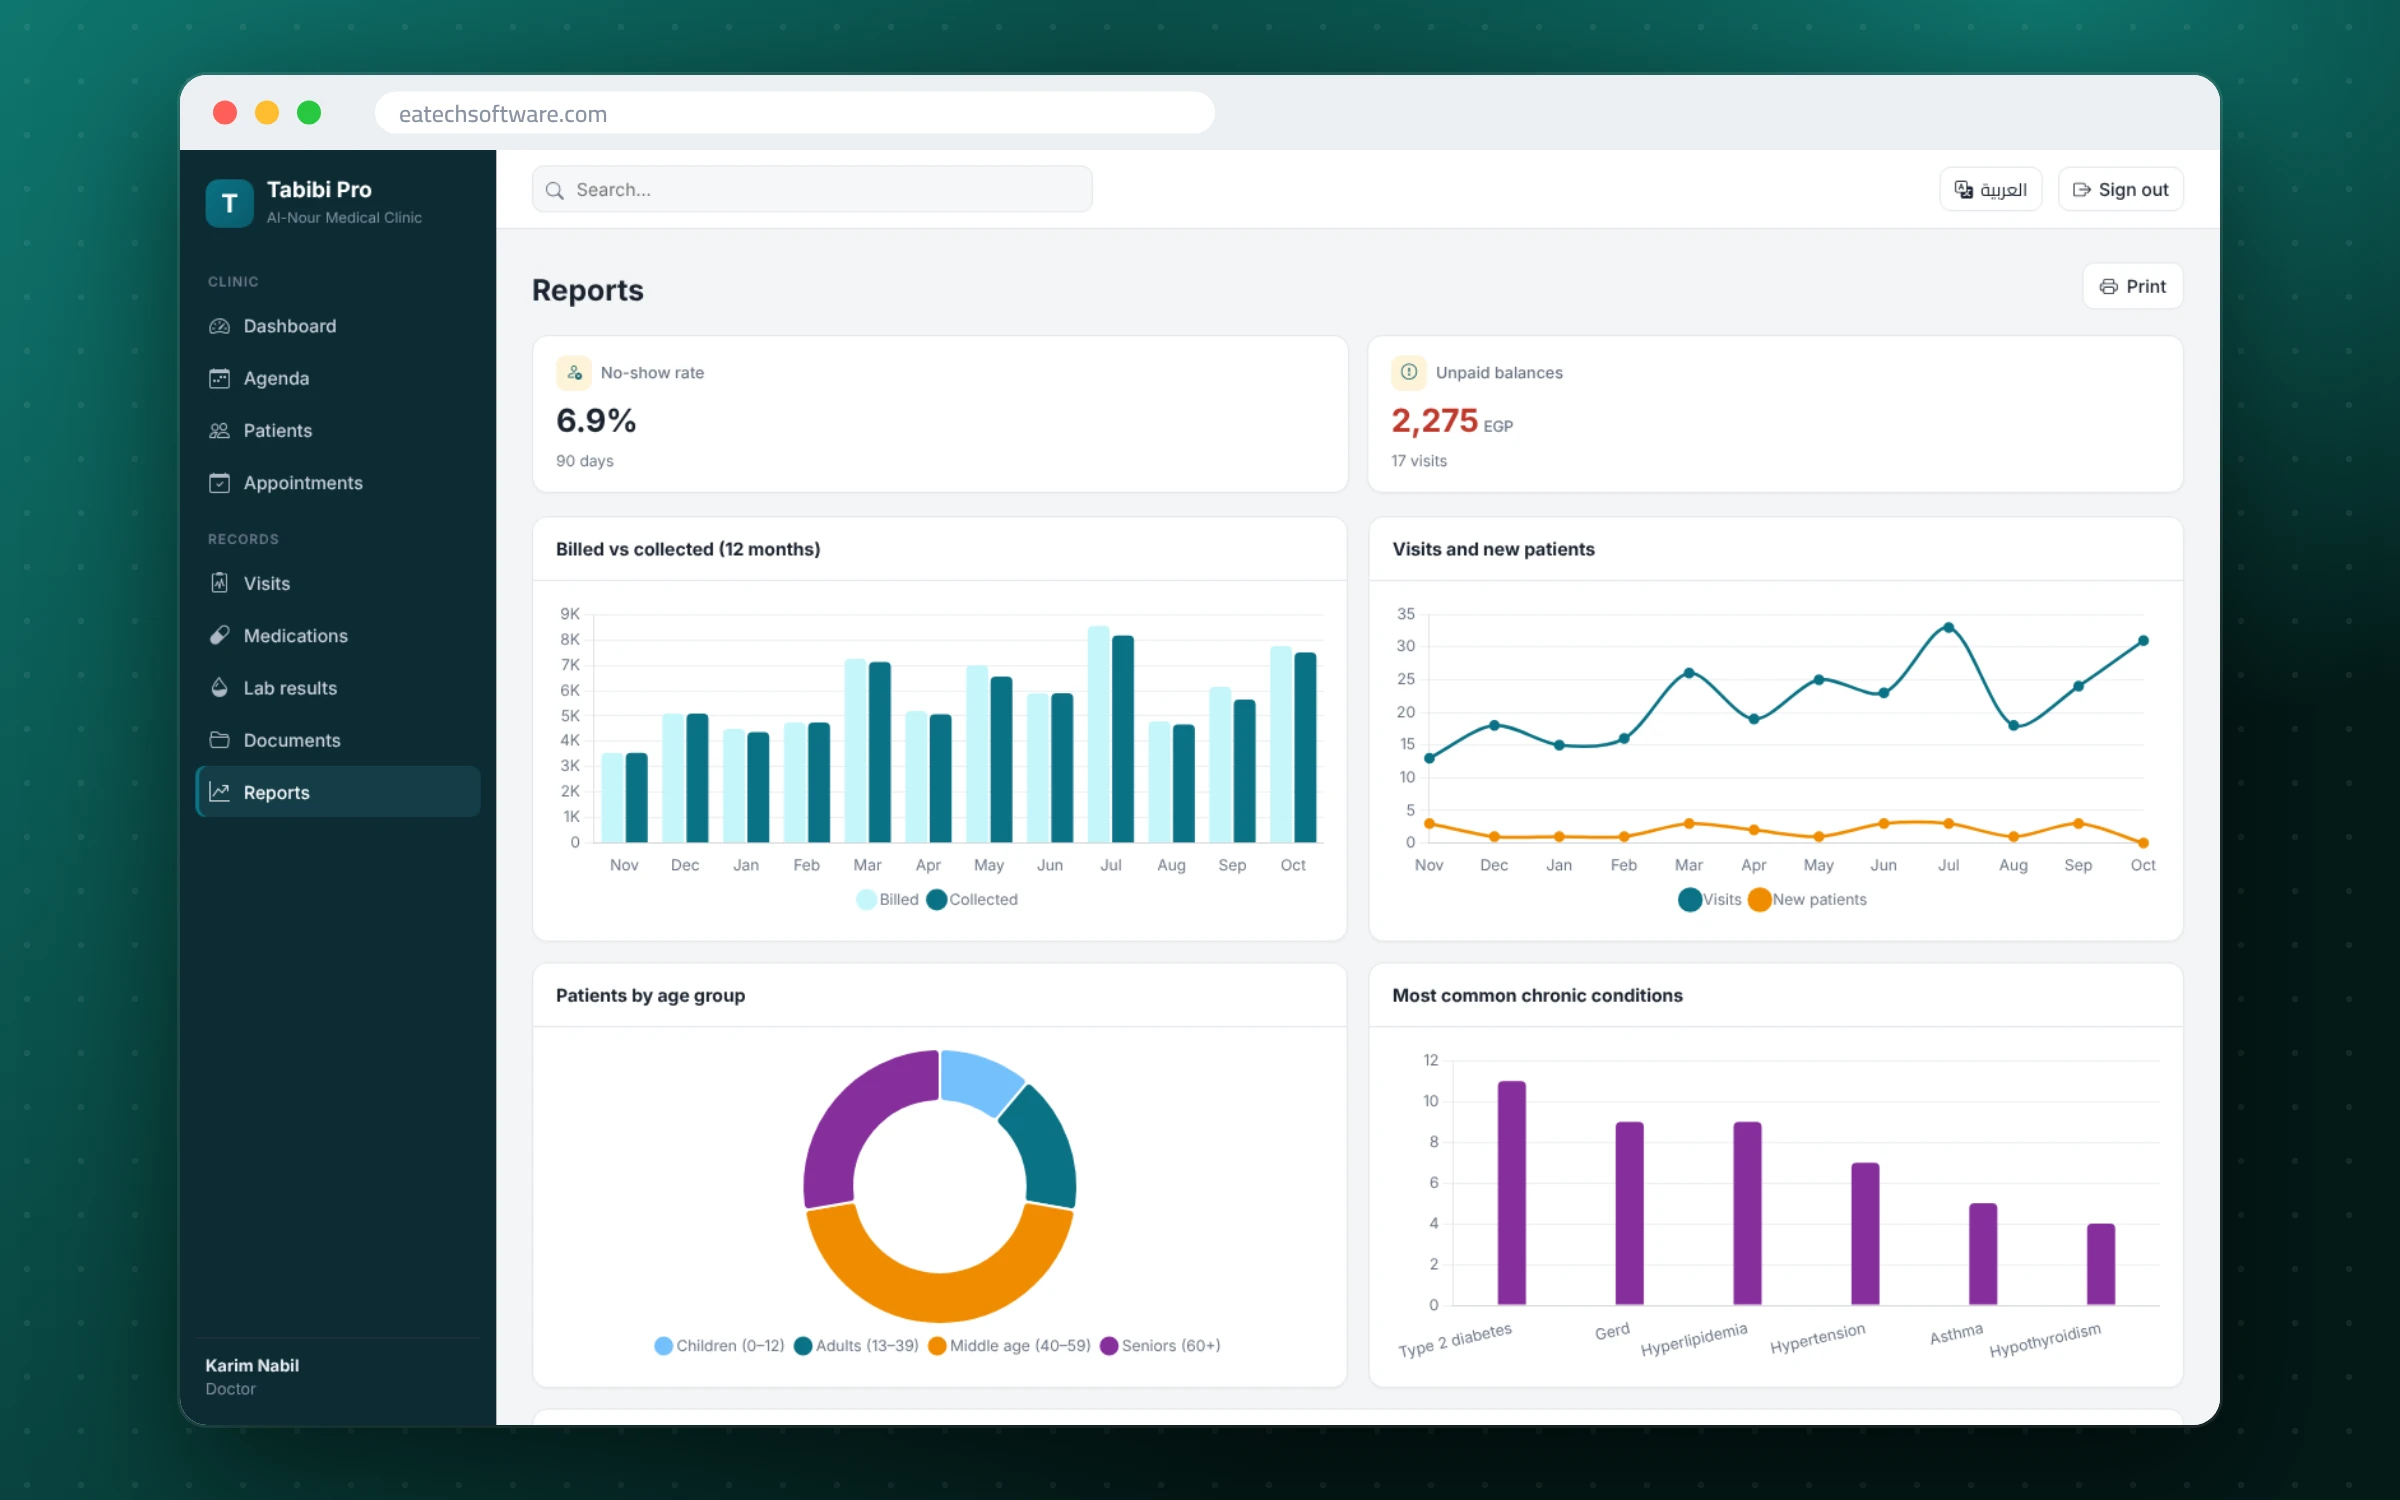2400x1500 pixels.
Task: Toggle New patients legend marker
Action: click(x=1759, y=899)
